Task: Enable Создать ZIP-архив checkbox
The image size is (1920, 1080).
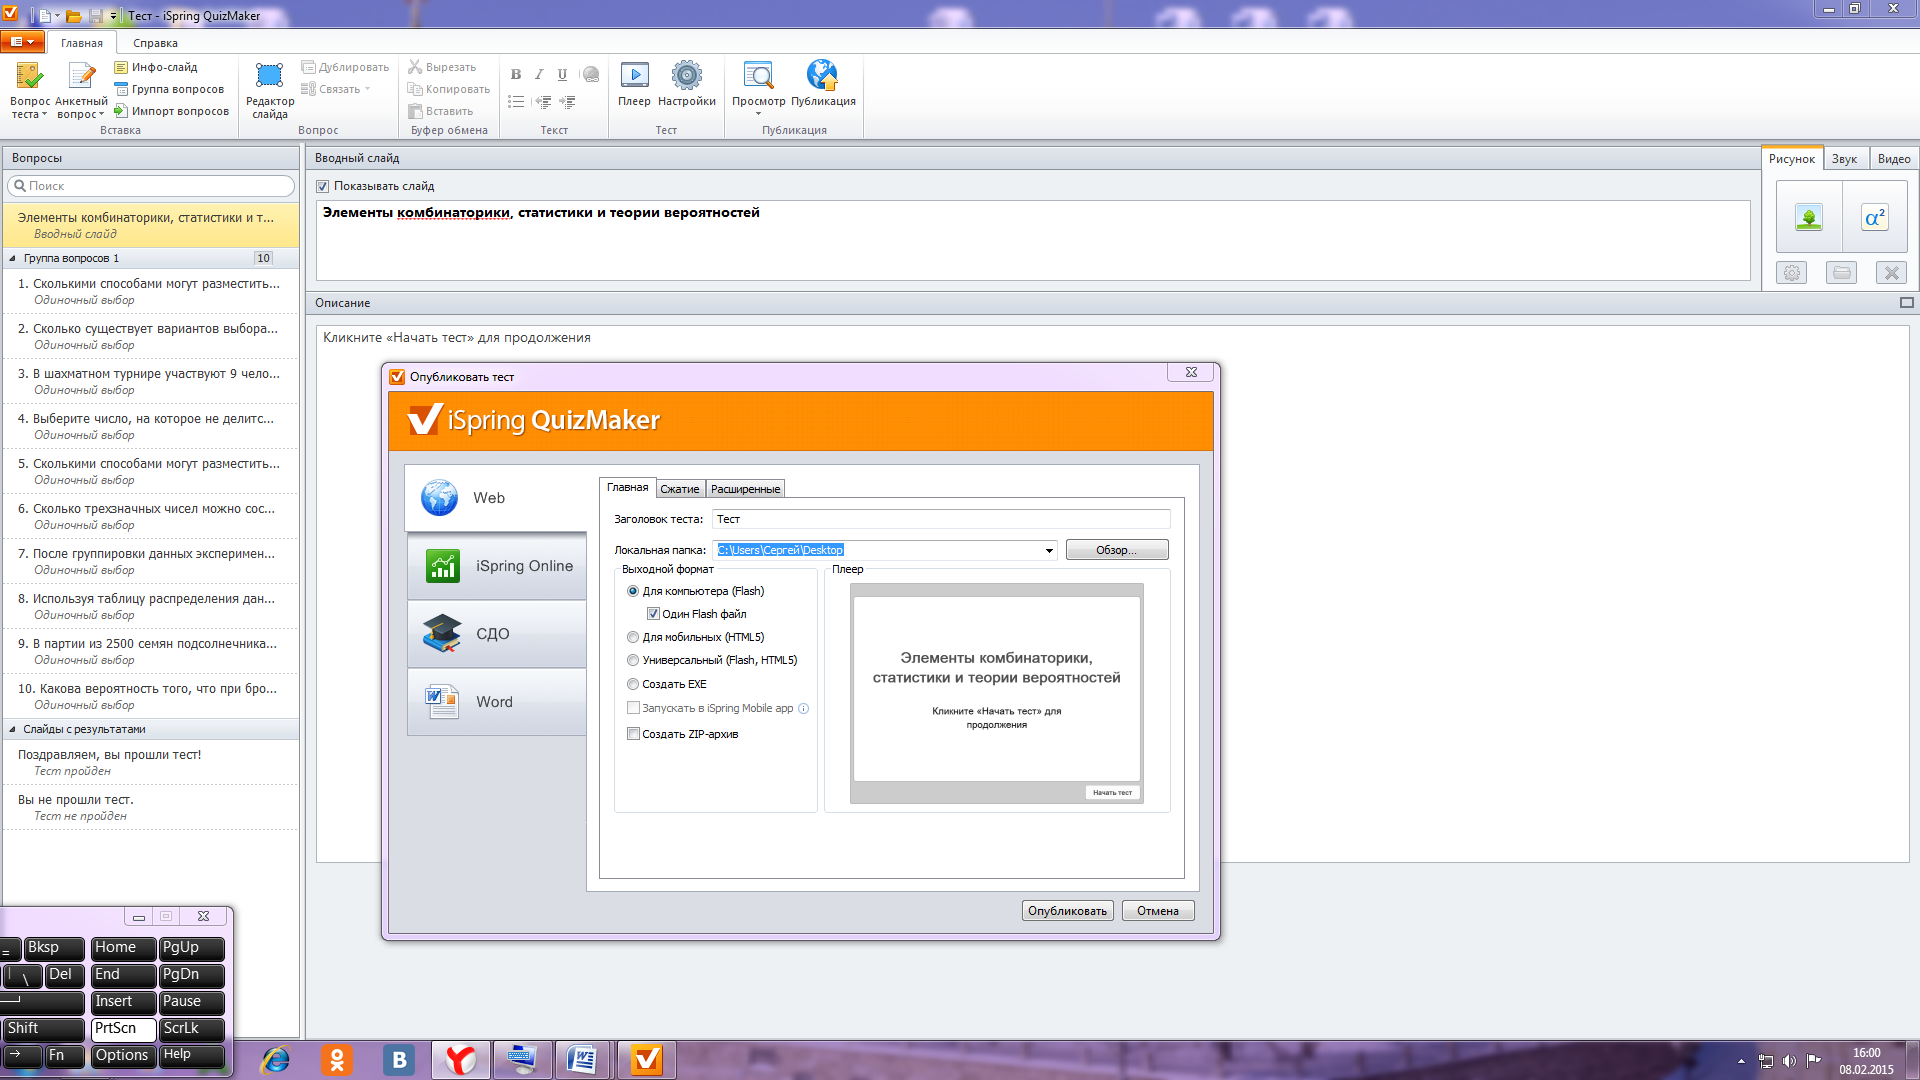Action: point(633,734)
